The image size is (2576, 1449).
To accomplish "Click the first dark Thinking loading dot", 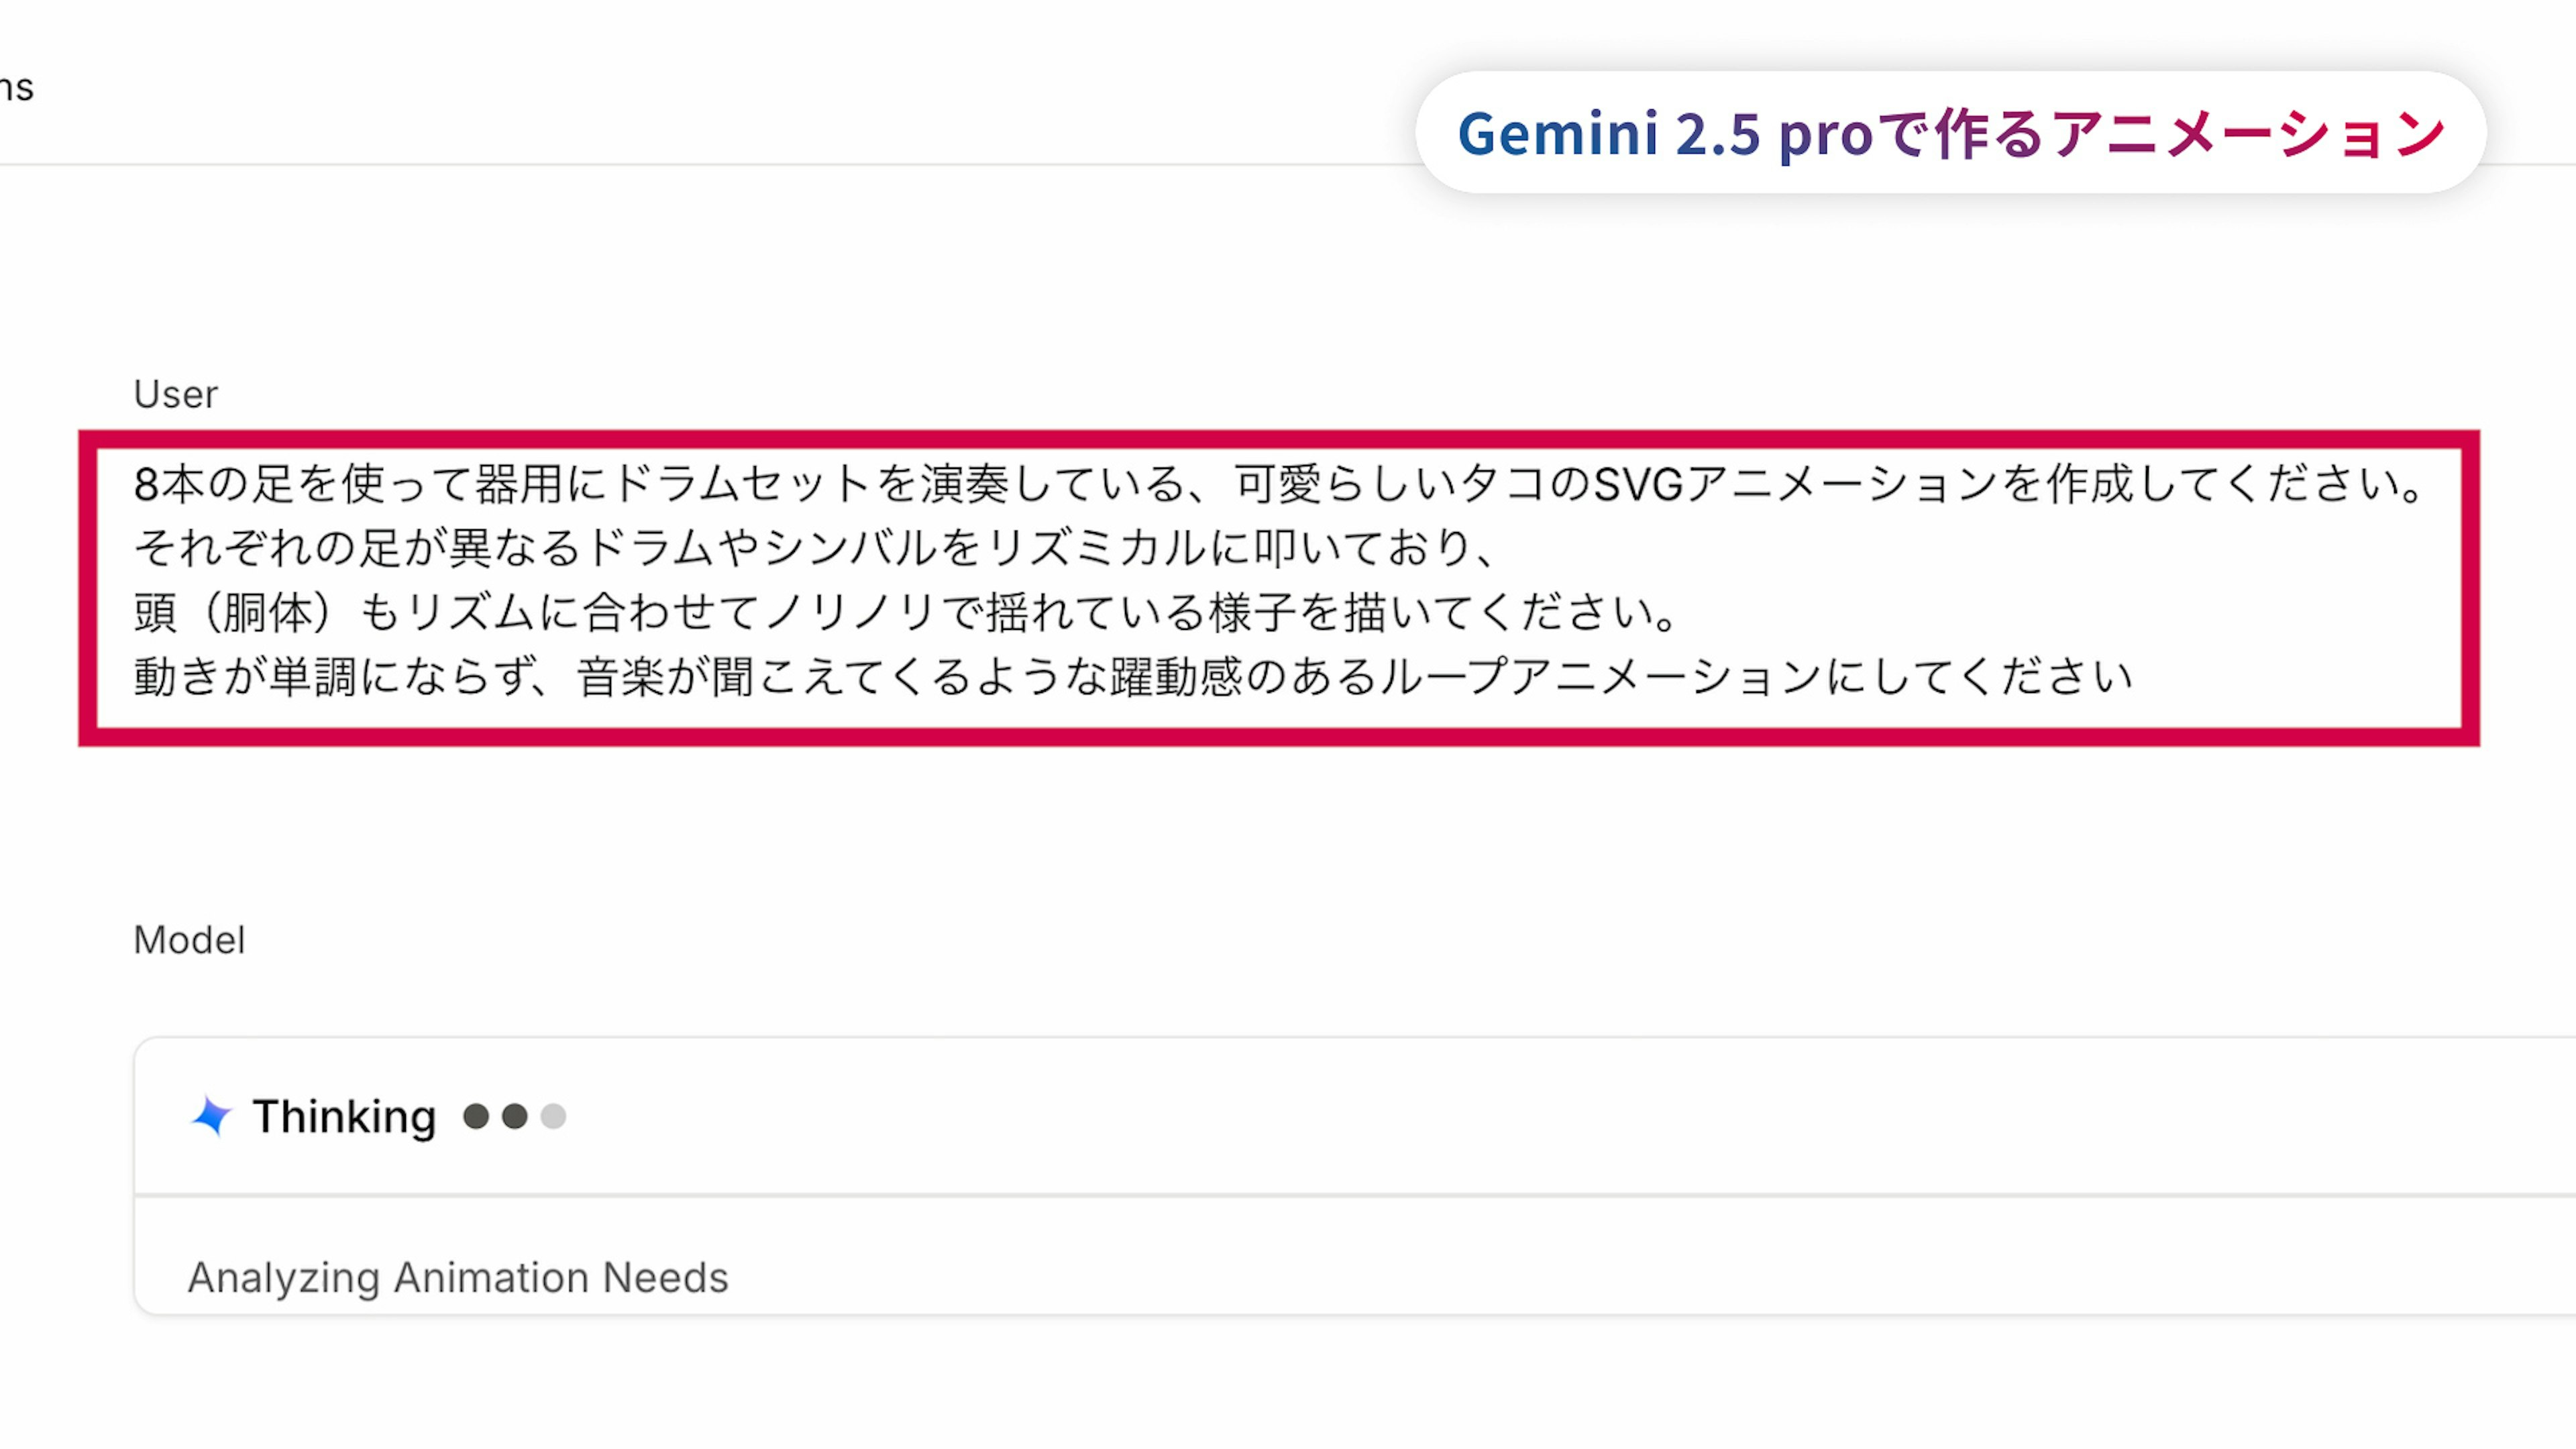I will pos(476,1116).
